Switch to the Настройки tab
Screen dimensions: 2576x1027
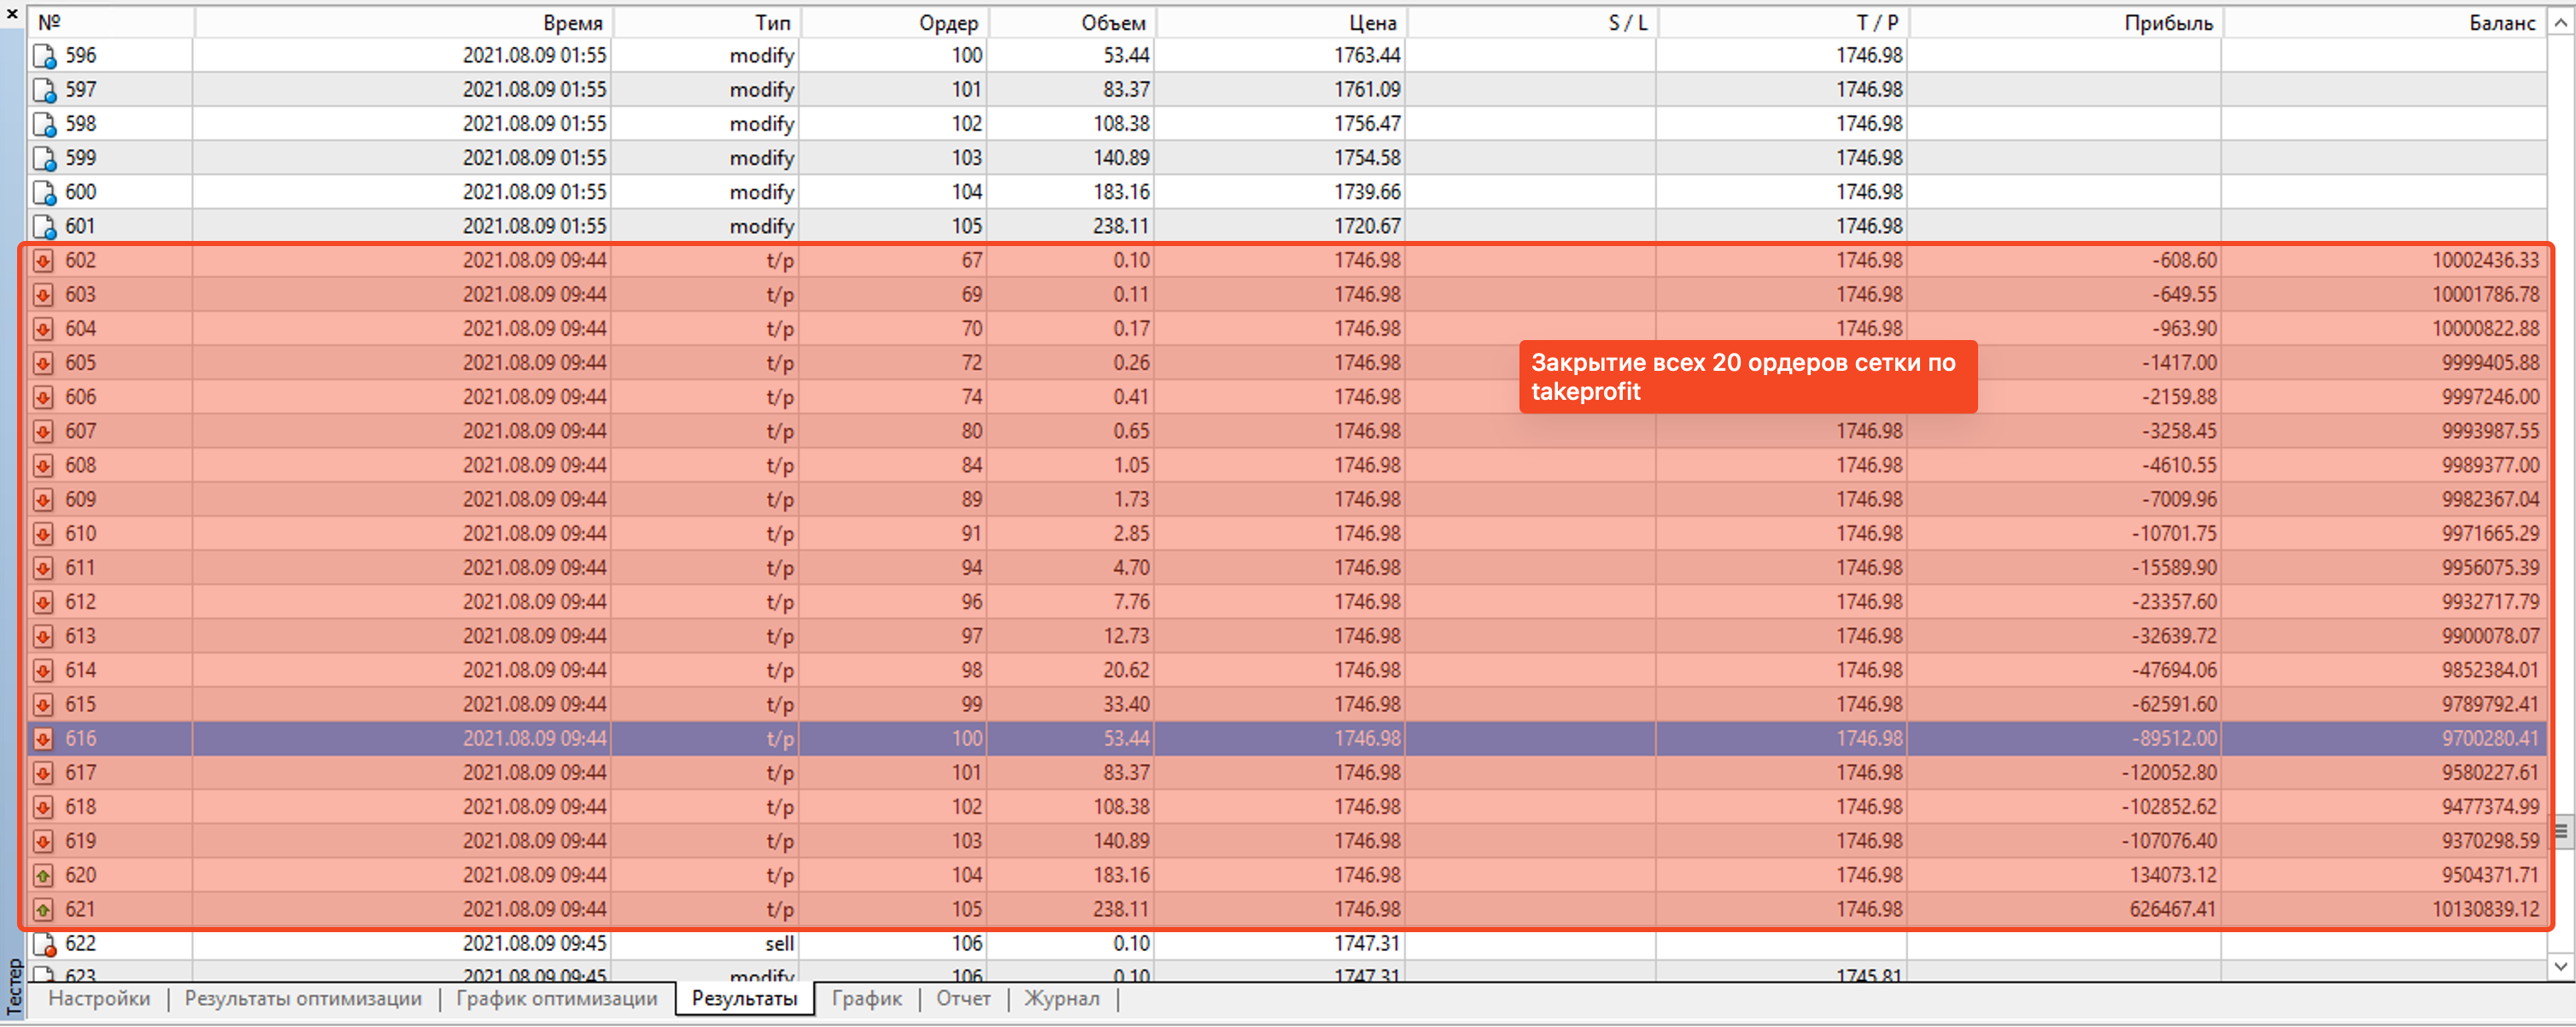pyautogui.click(x=99, y=998)
